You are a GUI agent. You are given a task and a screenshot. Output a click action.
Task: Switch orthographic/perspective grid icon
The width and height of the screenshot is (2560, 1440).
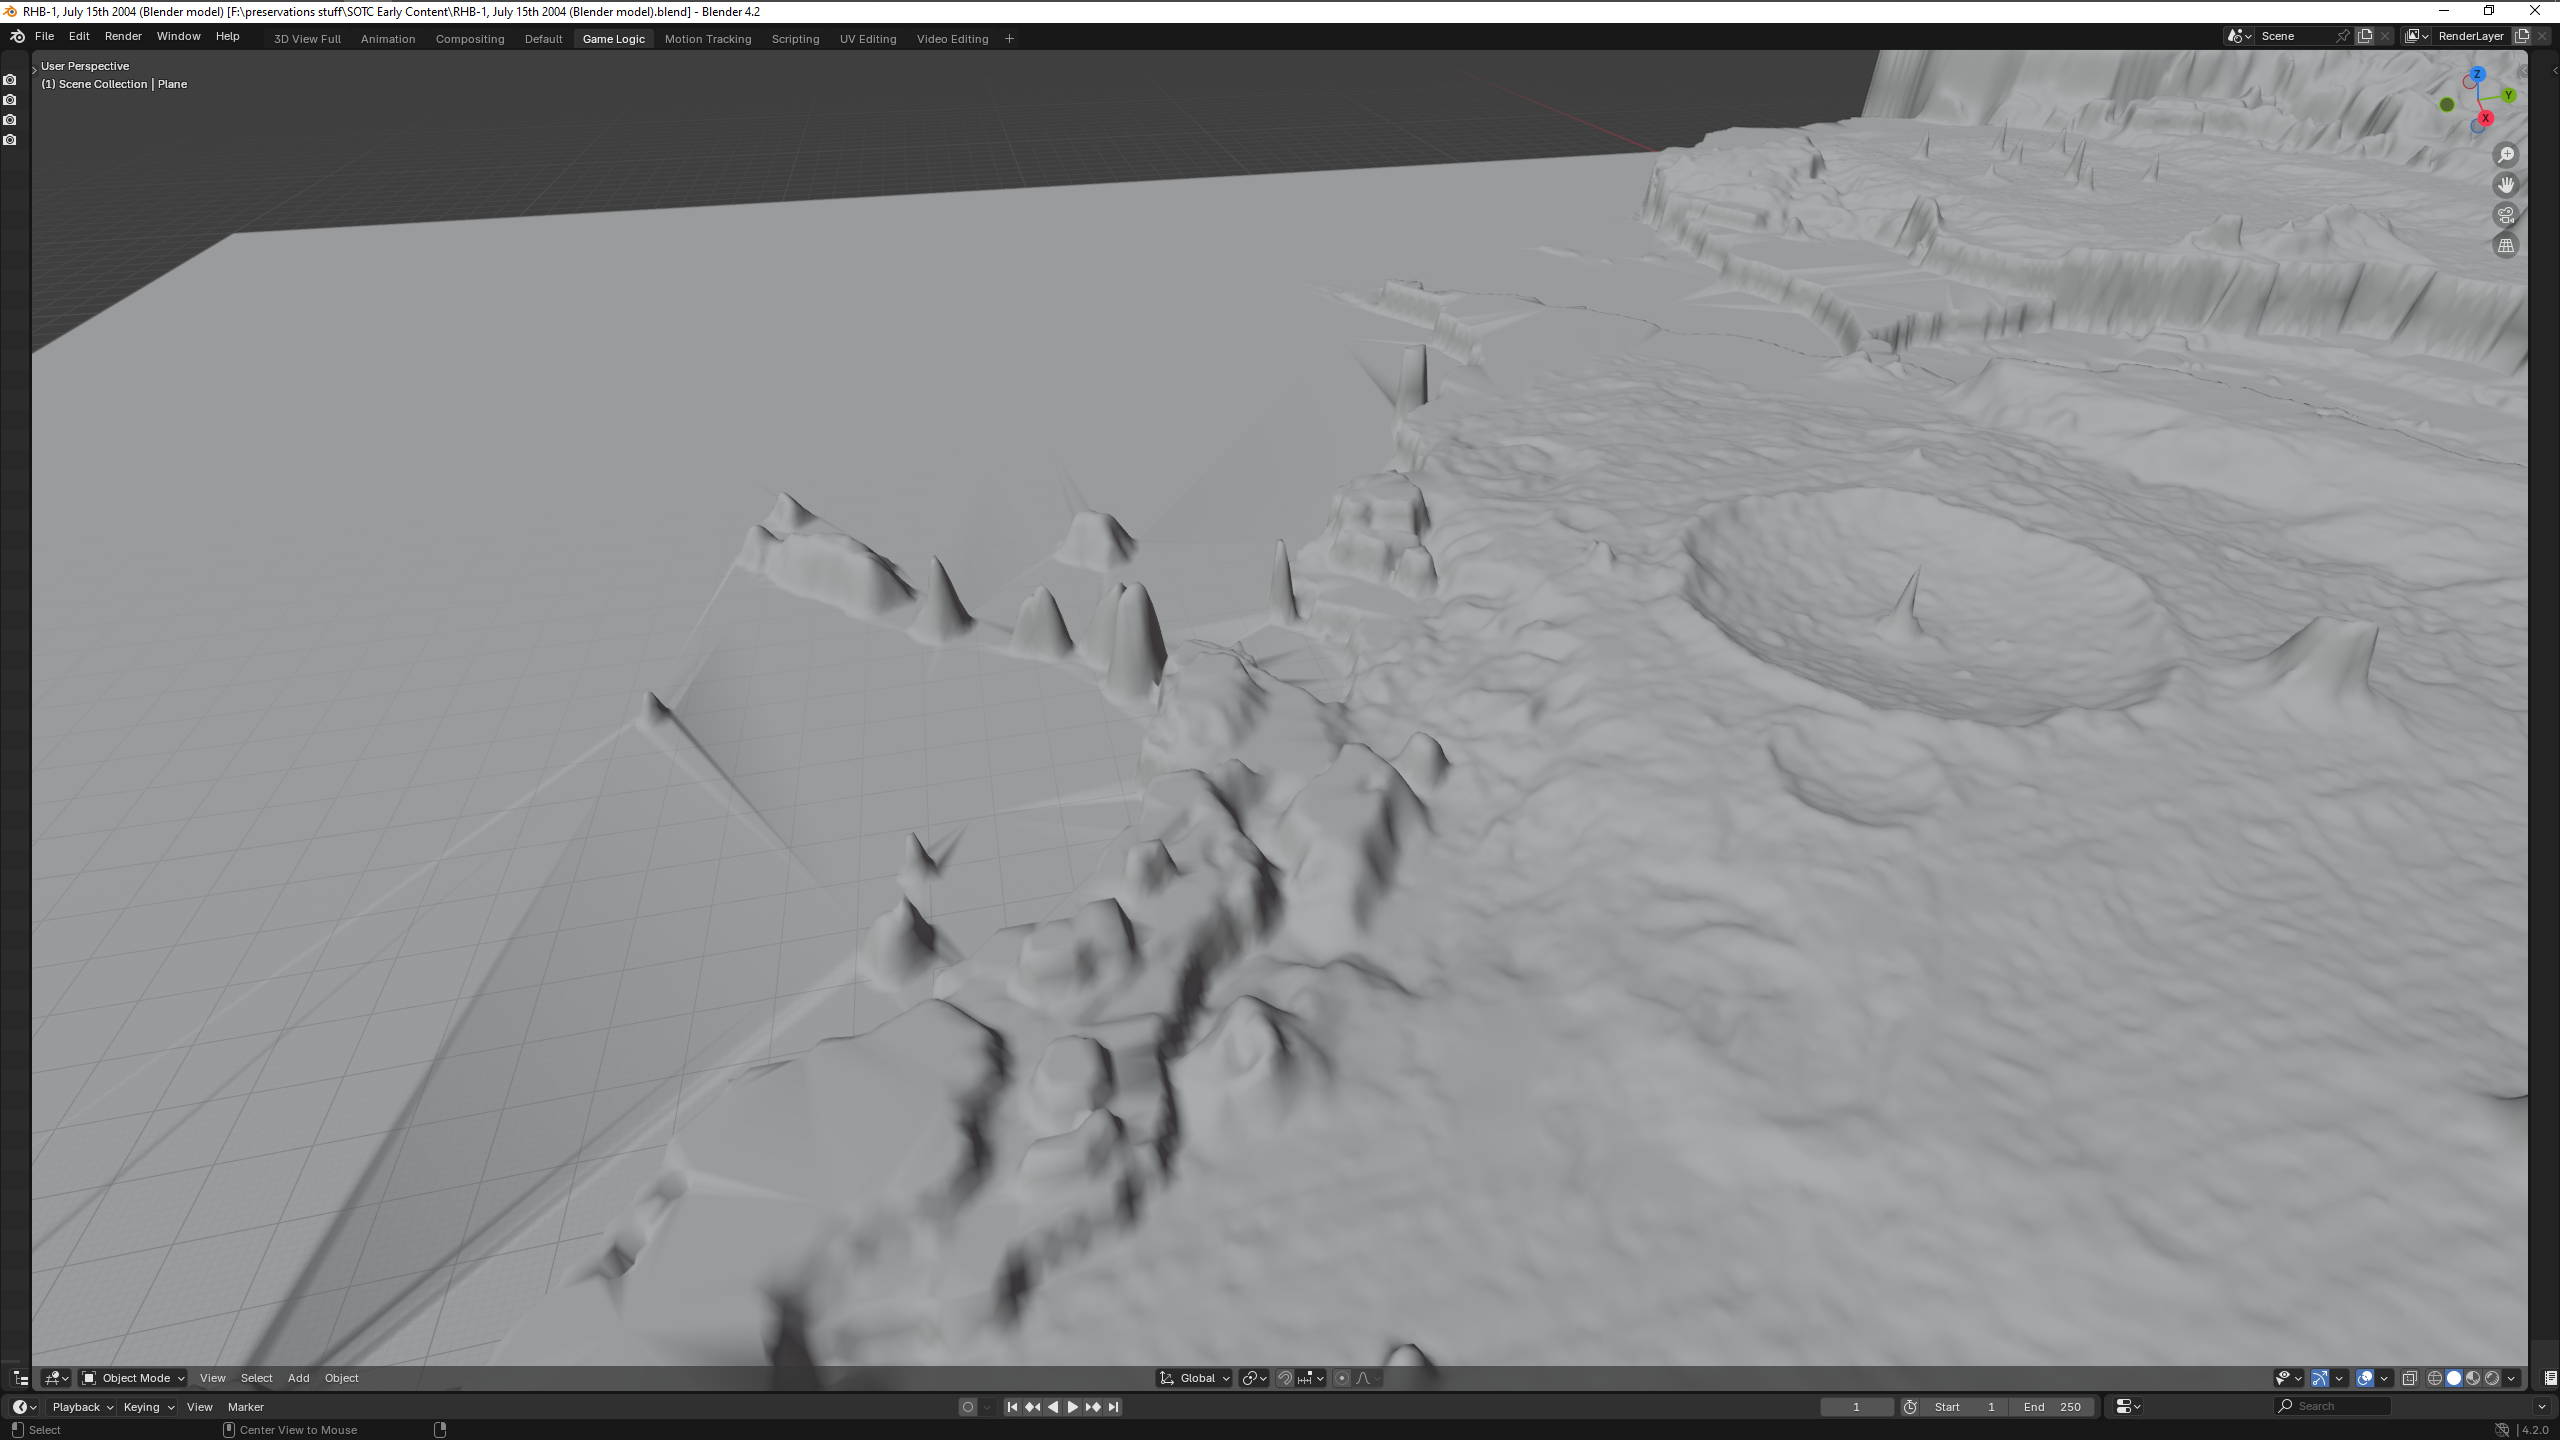[x=2505, y=246]
